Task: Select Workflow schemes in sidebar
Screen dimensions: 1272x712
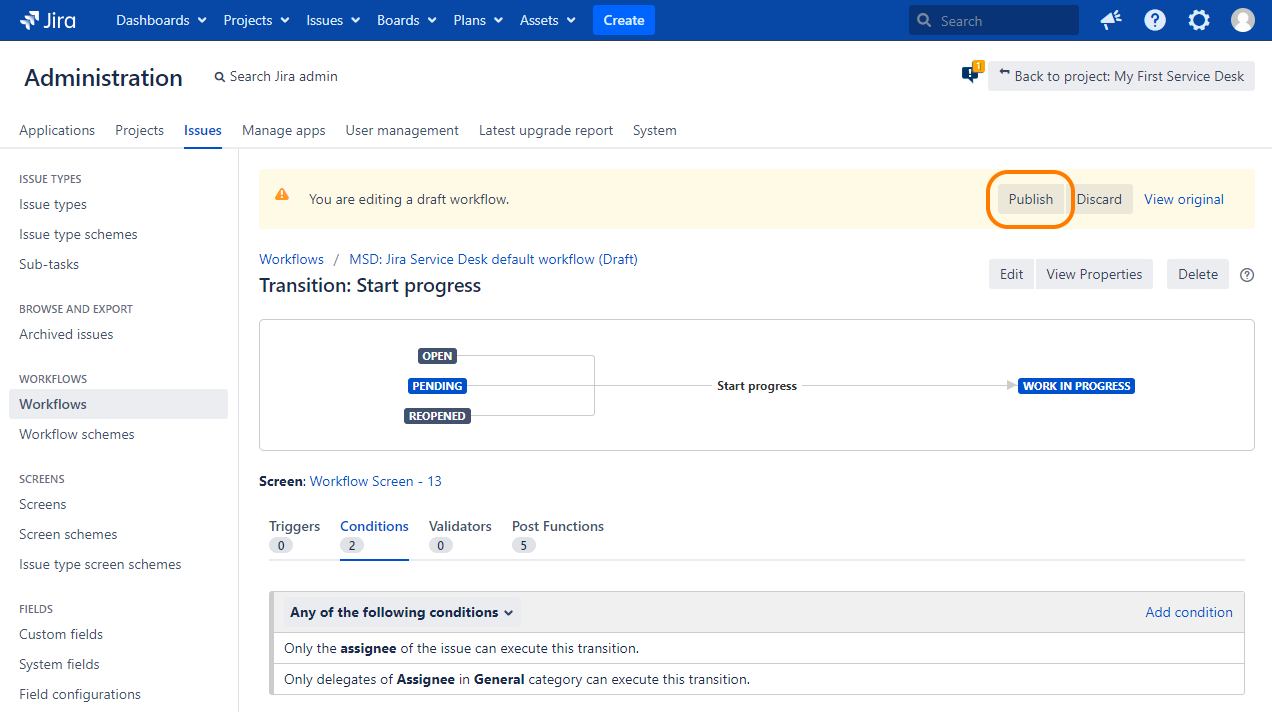Action: point(77,434)
